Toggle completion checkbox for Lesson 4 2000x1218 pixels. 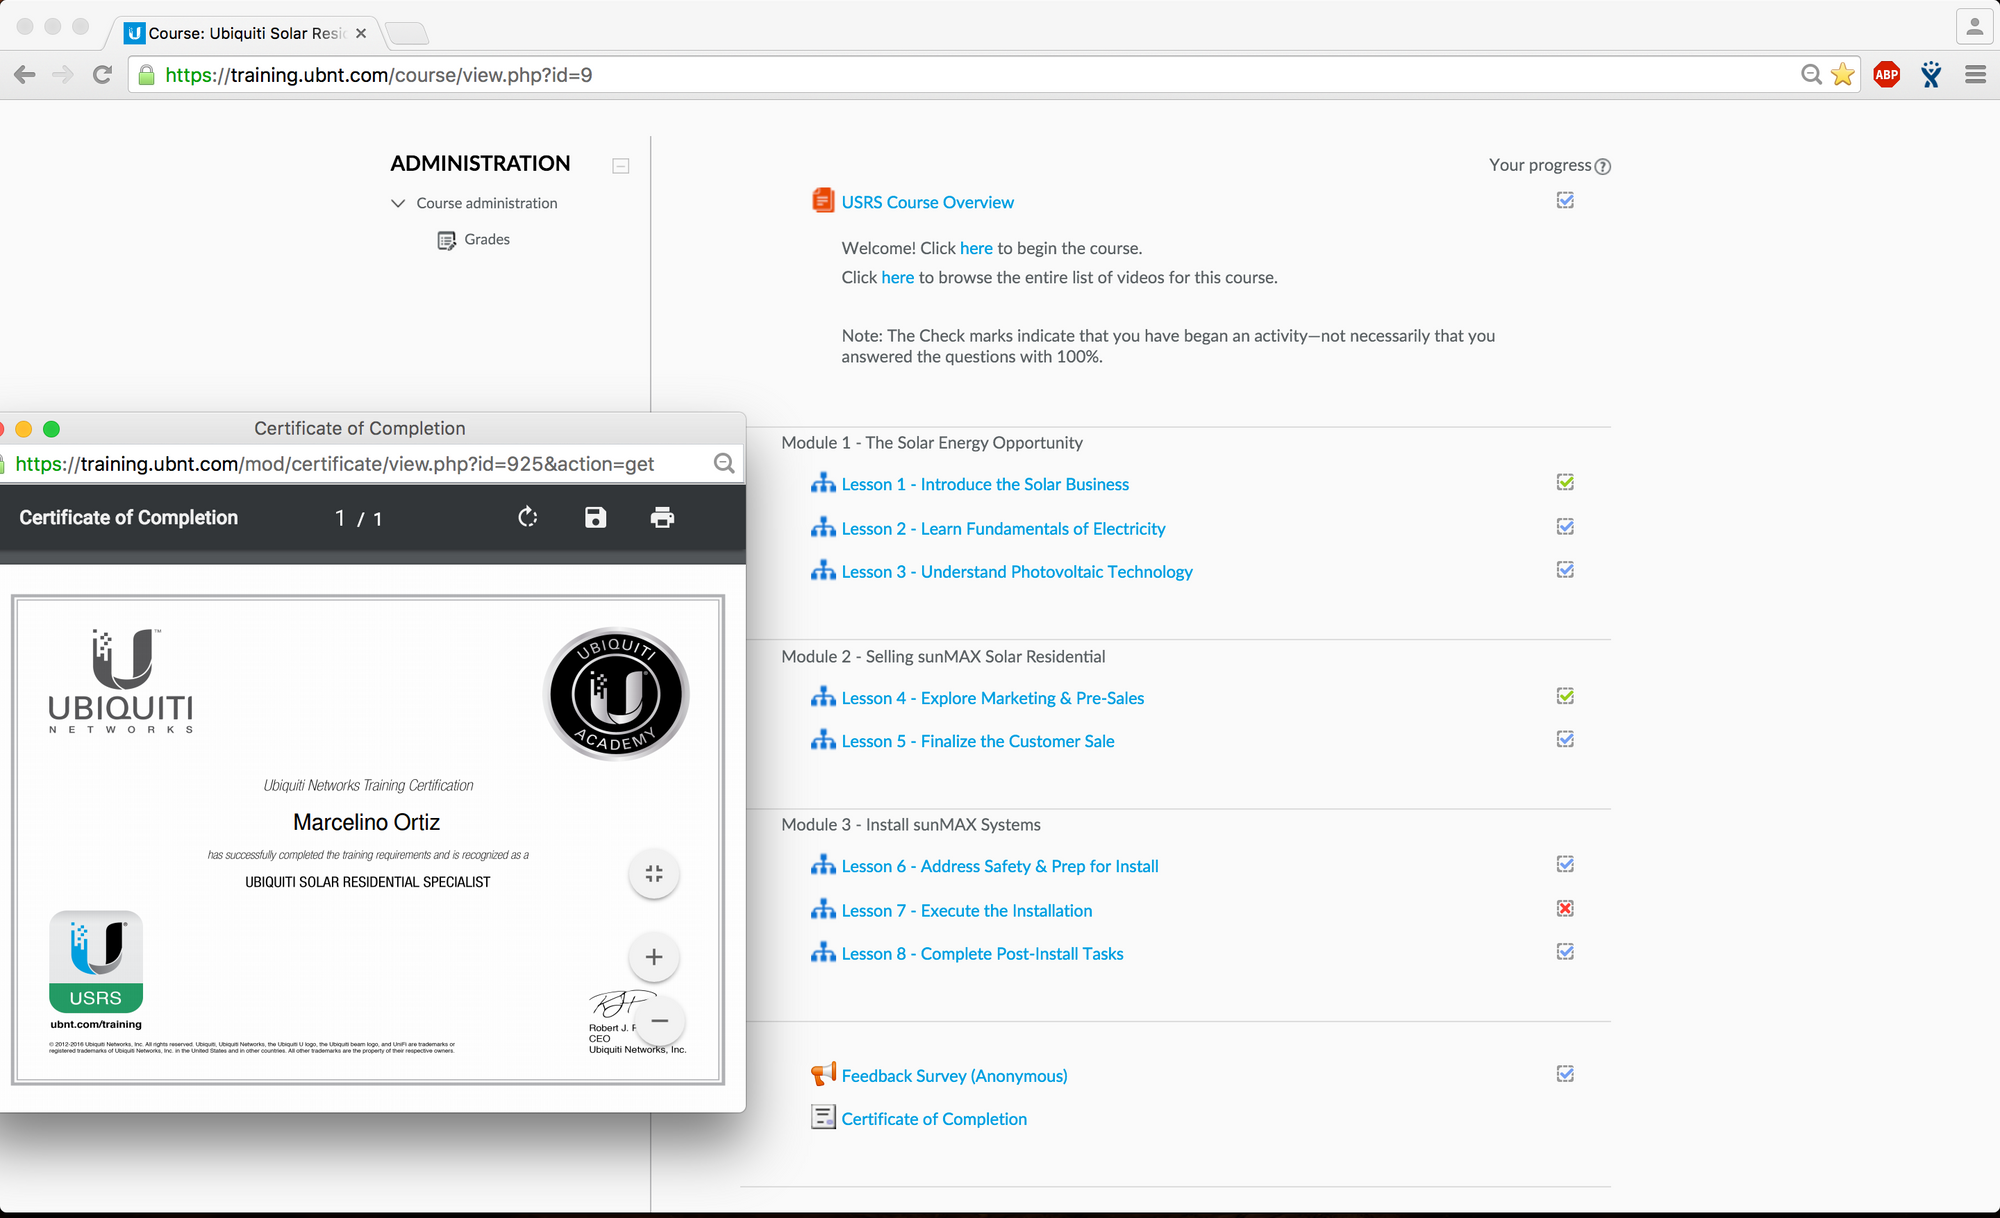pyautogui.click(x=1566, y=696)
